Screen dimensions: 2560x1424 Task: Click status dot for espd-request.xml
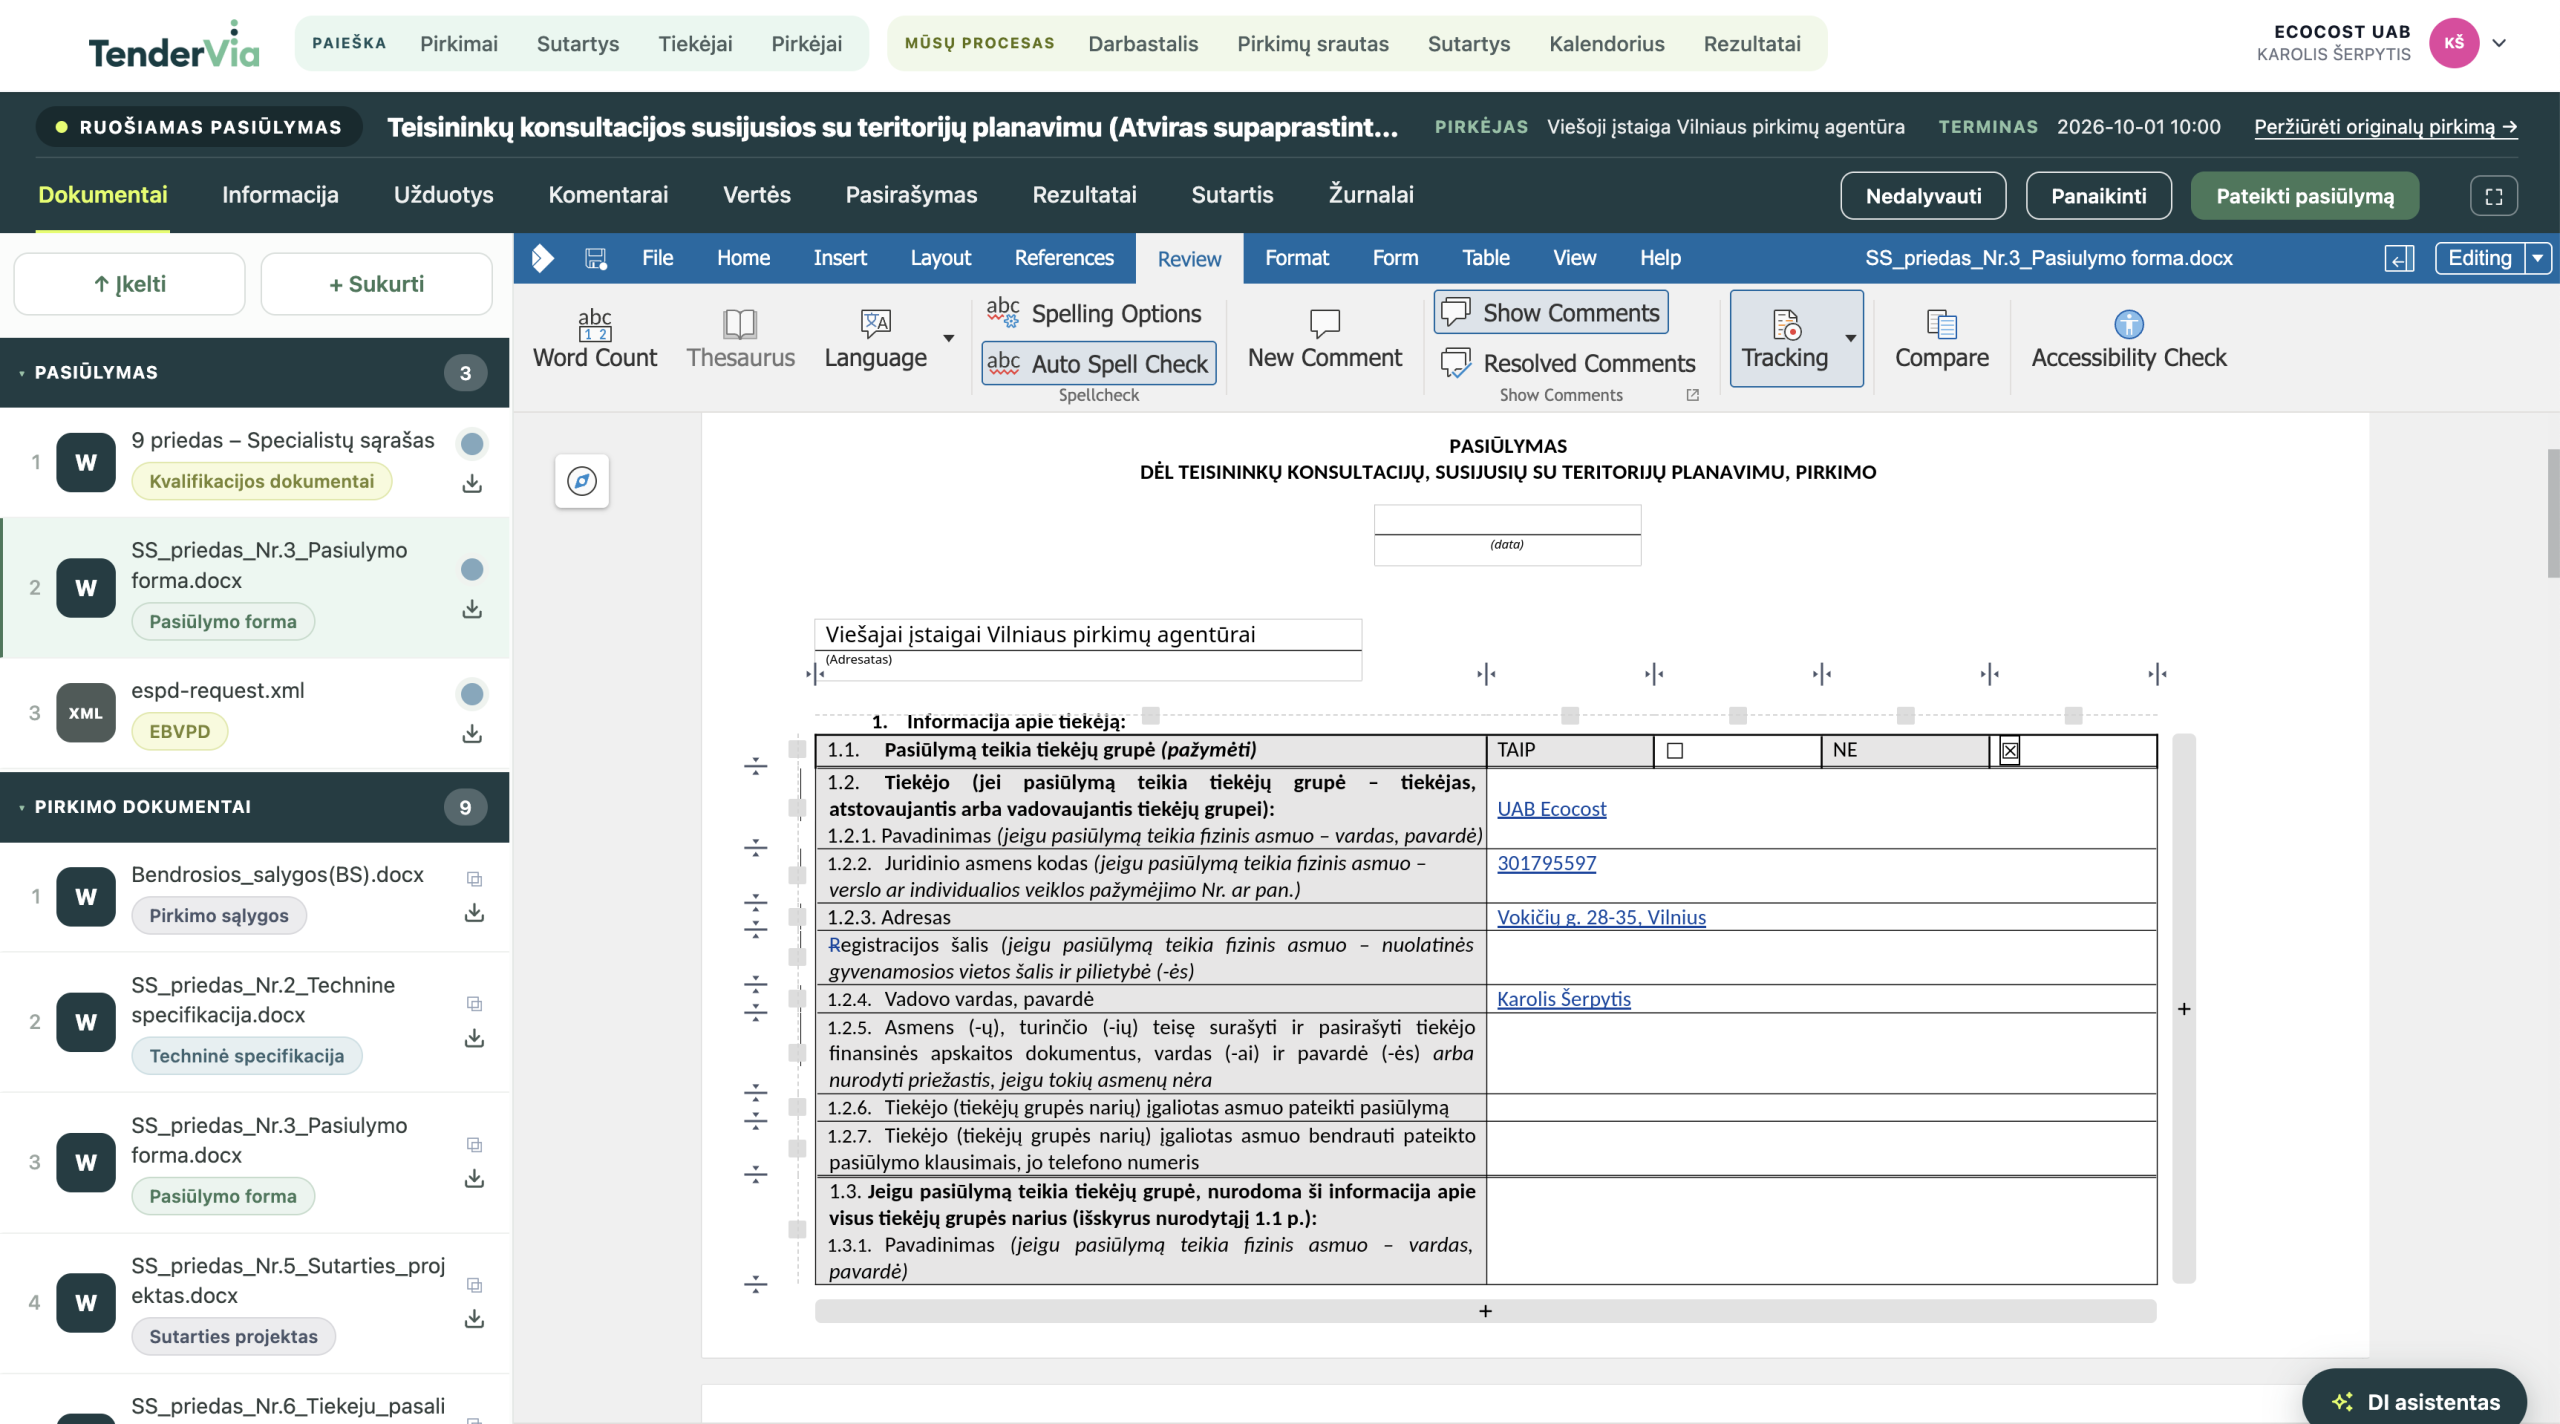click(472, 694)
